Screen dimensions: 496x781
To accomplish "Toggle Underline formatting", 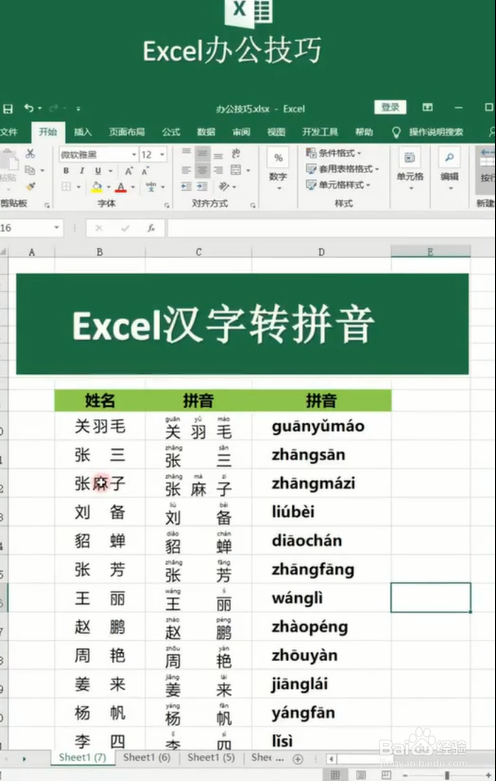I will tap(98, 171).
